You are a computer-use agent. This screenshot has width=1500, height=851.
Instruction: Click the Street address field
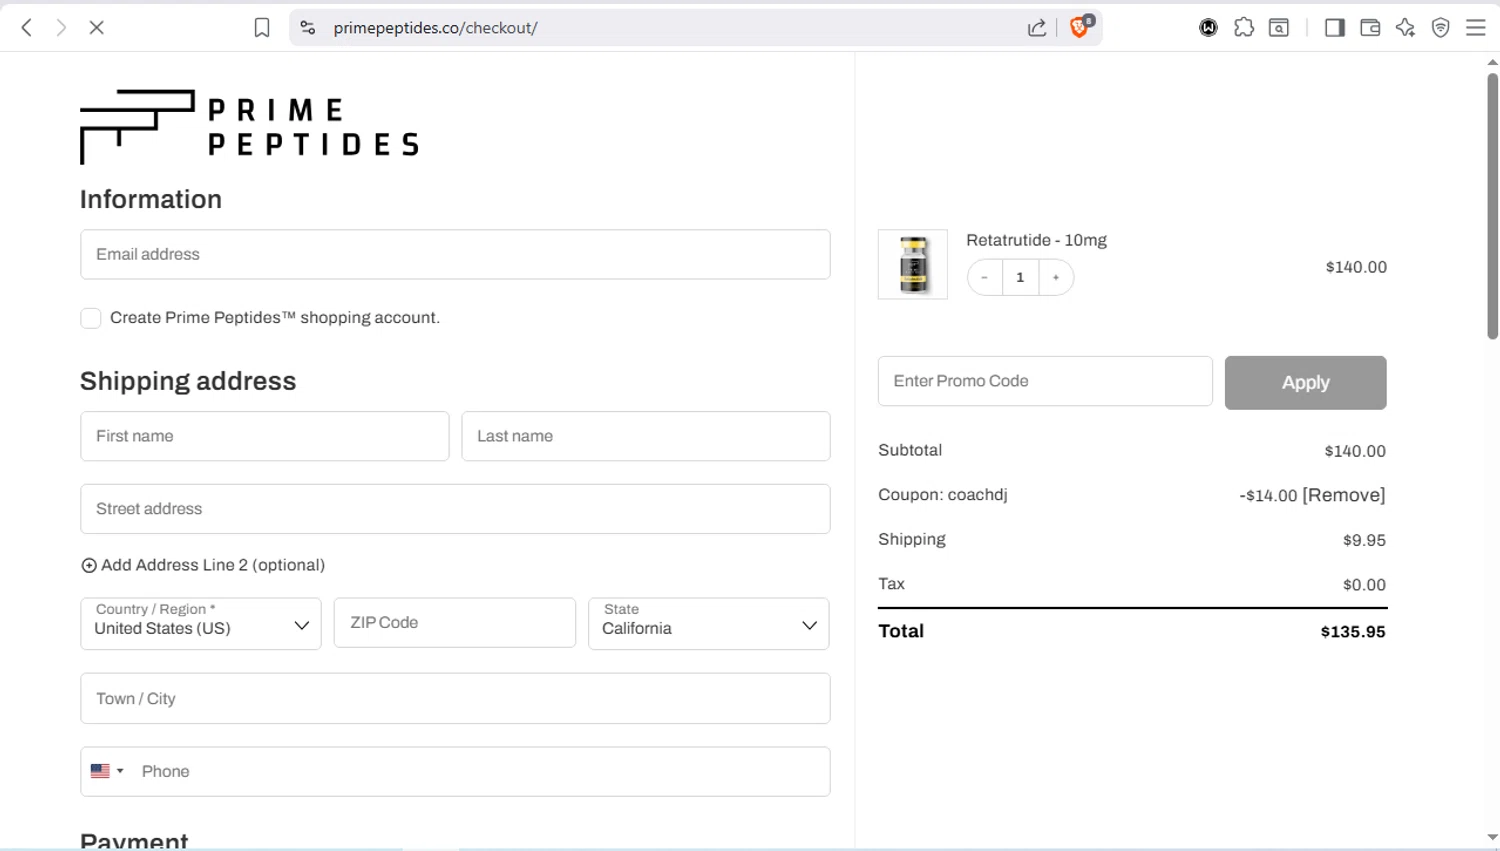tap(455, 509)
